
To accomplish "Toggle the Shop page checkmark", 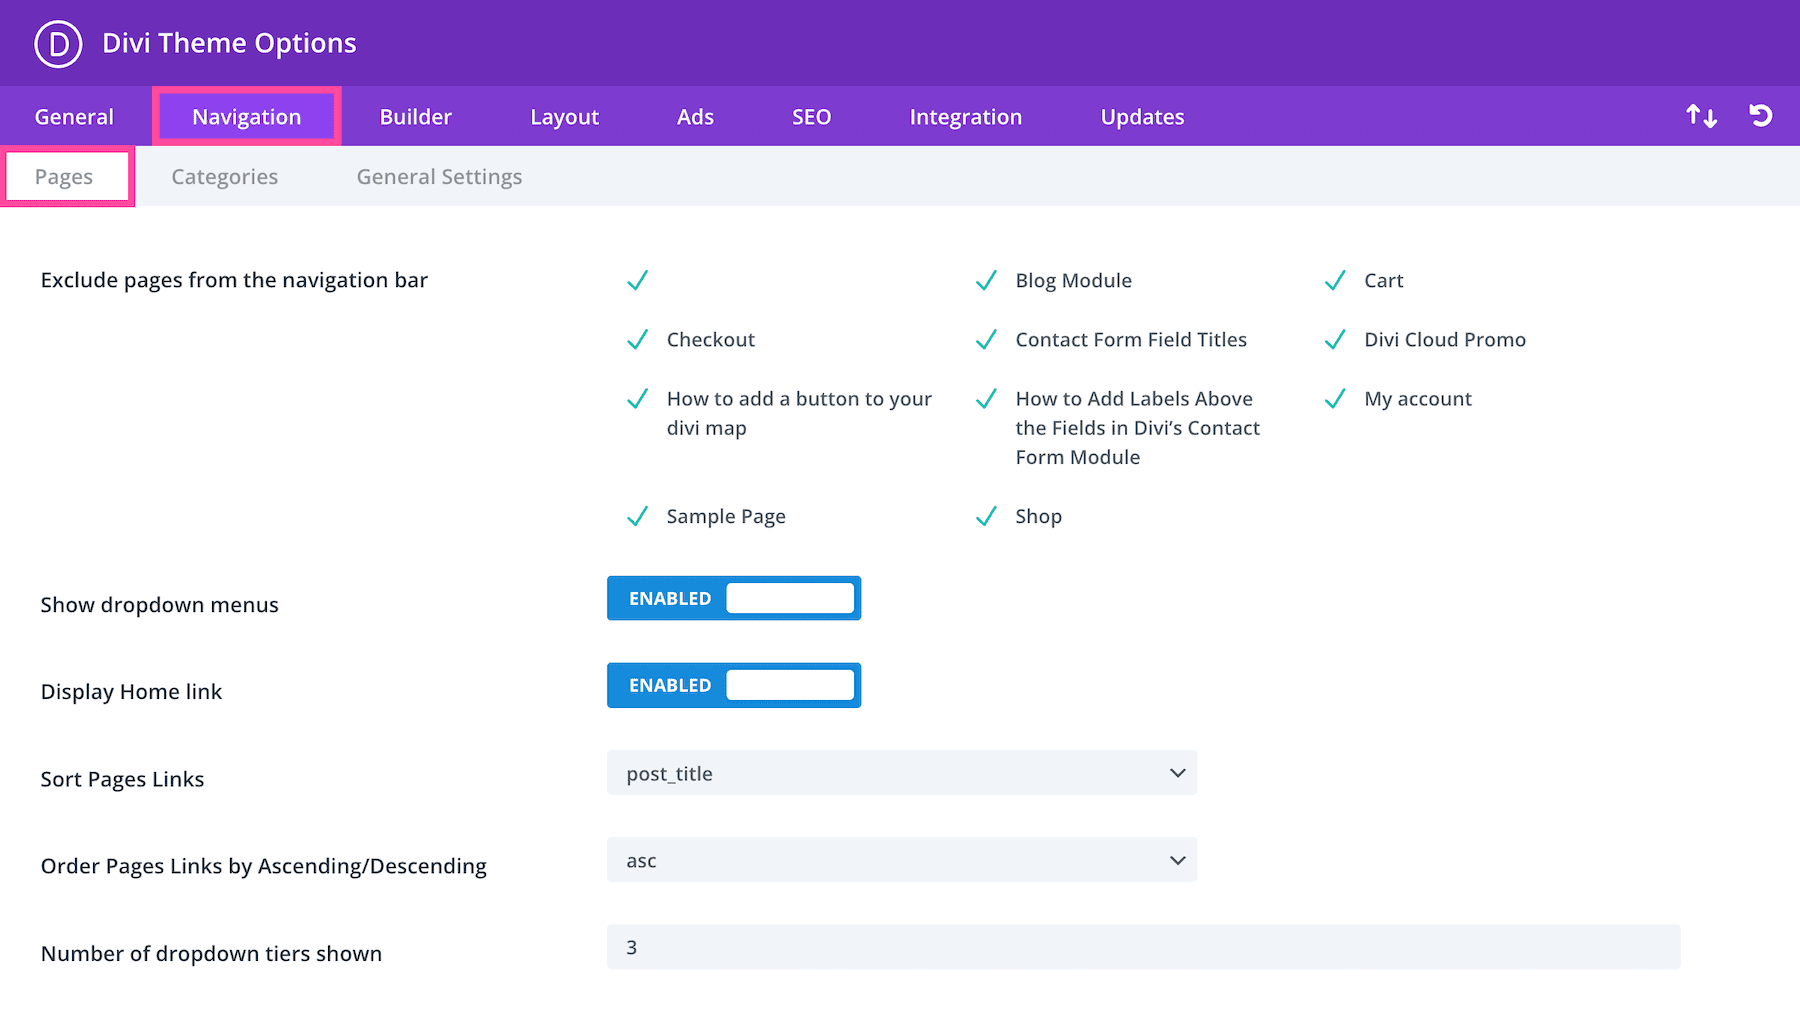I will tap(986, 517).
